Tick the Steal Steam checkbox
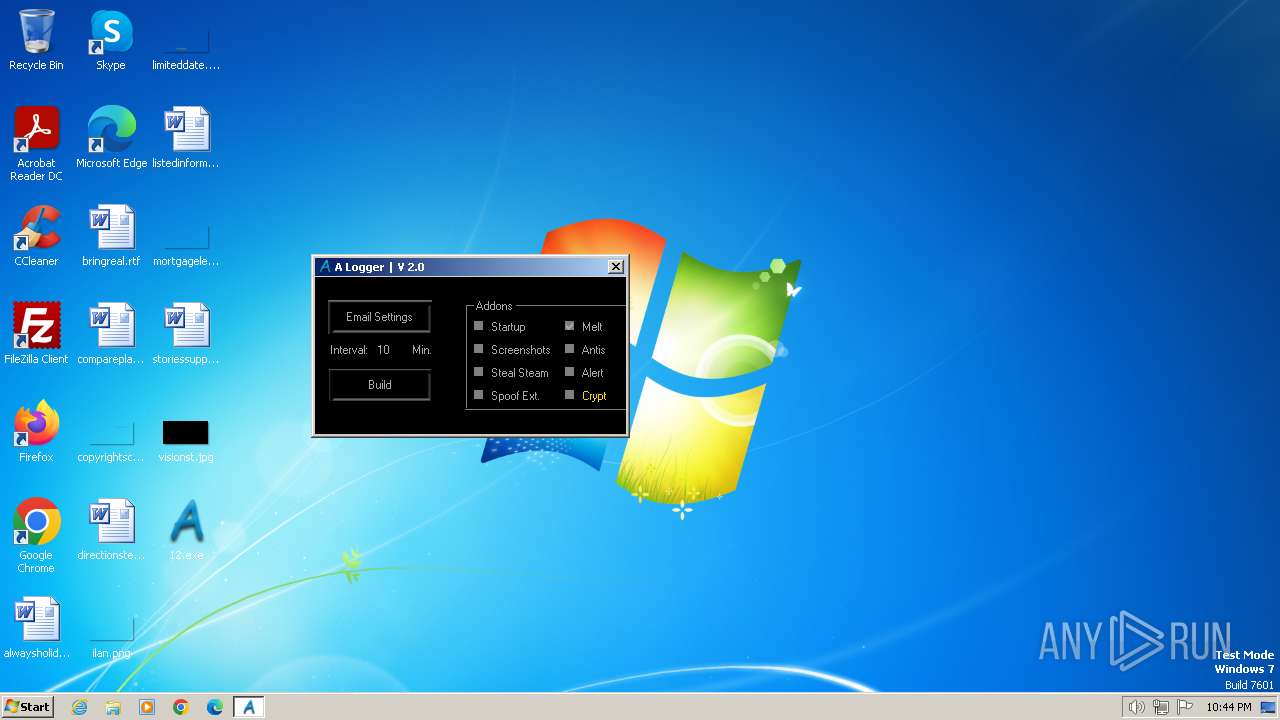This screenshot has width=1280, height=720. click(478, 372)
